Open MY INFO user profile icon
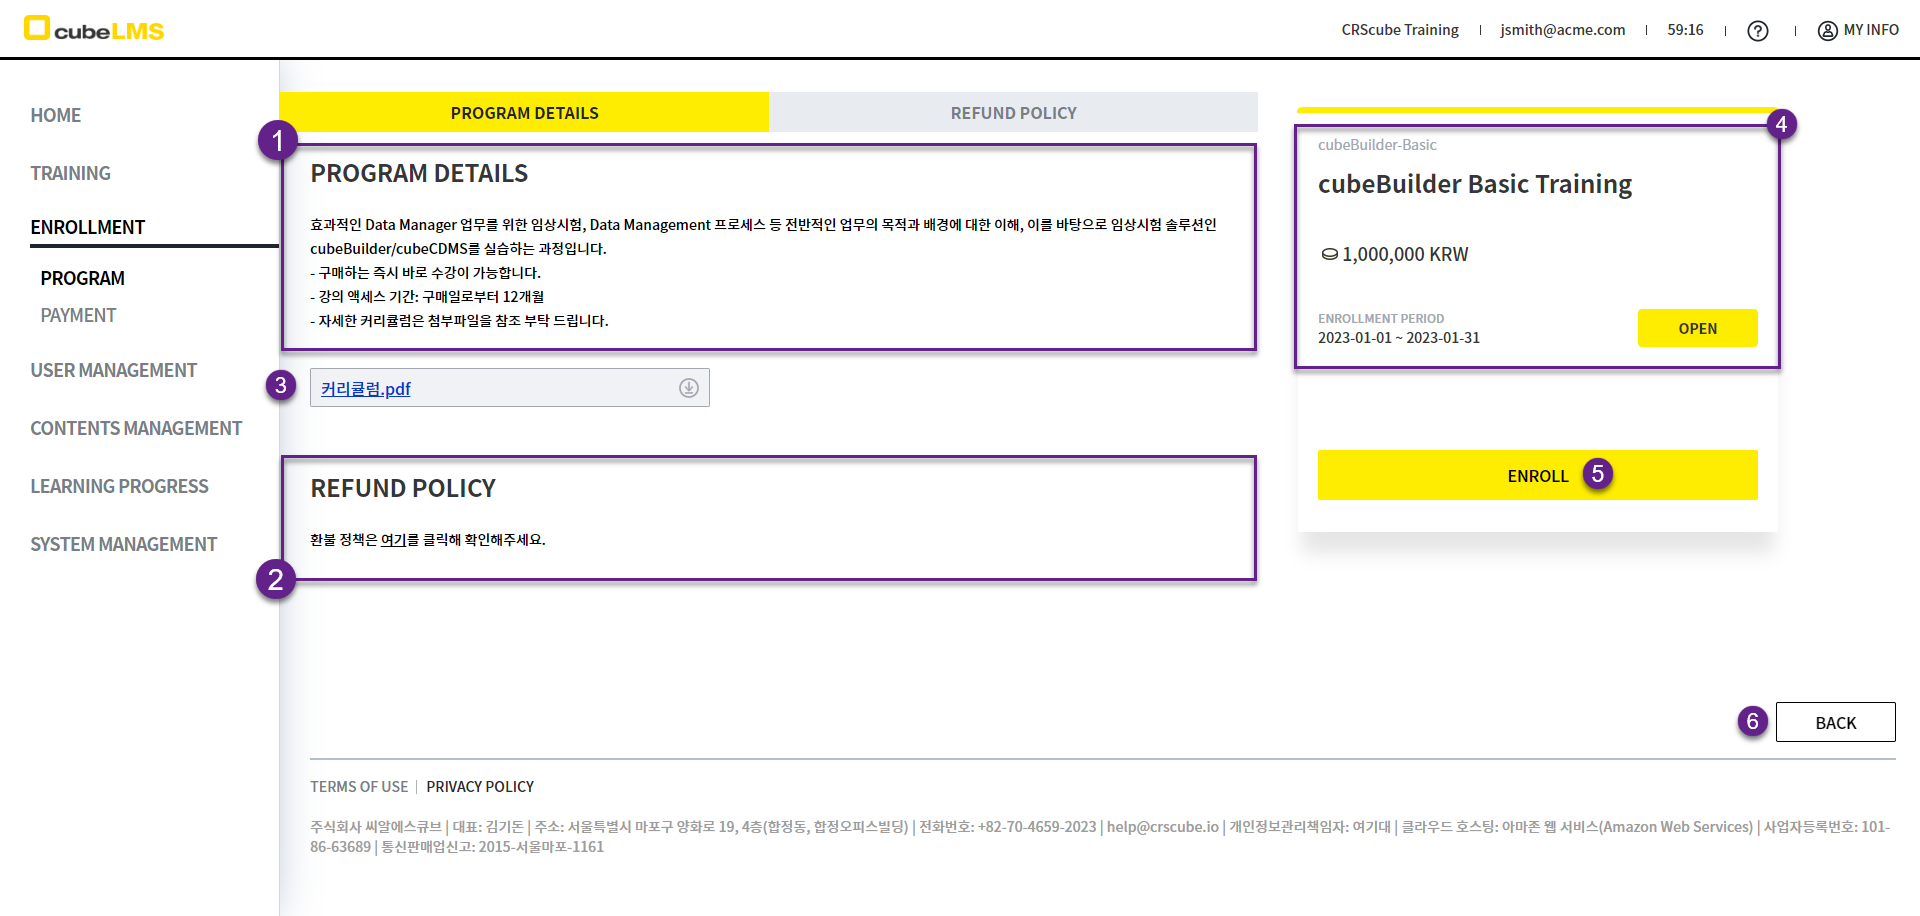The height and width of the screenshot is (916, 1920). click(x=1827, y=31)
